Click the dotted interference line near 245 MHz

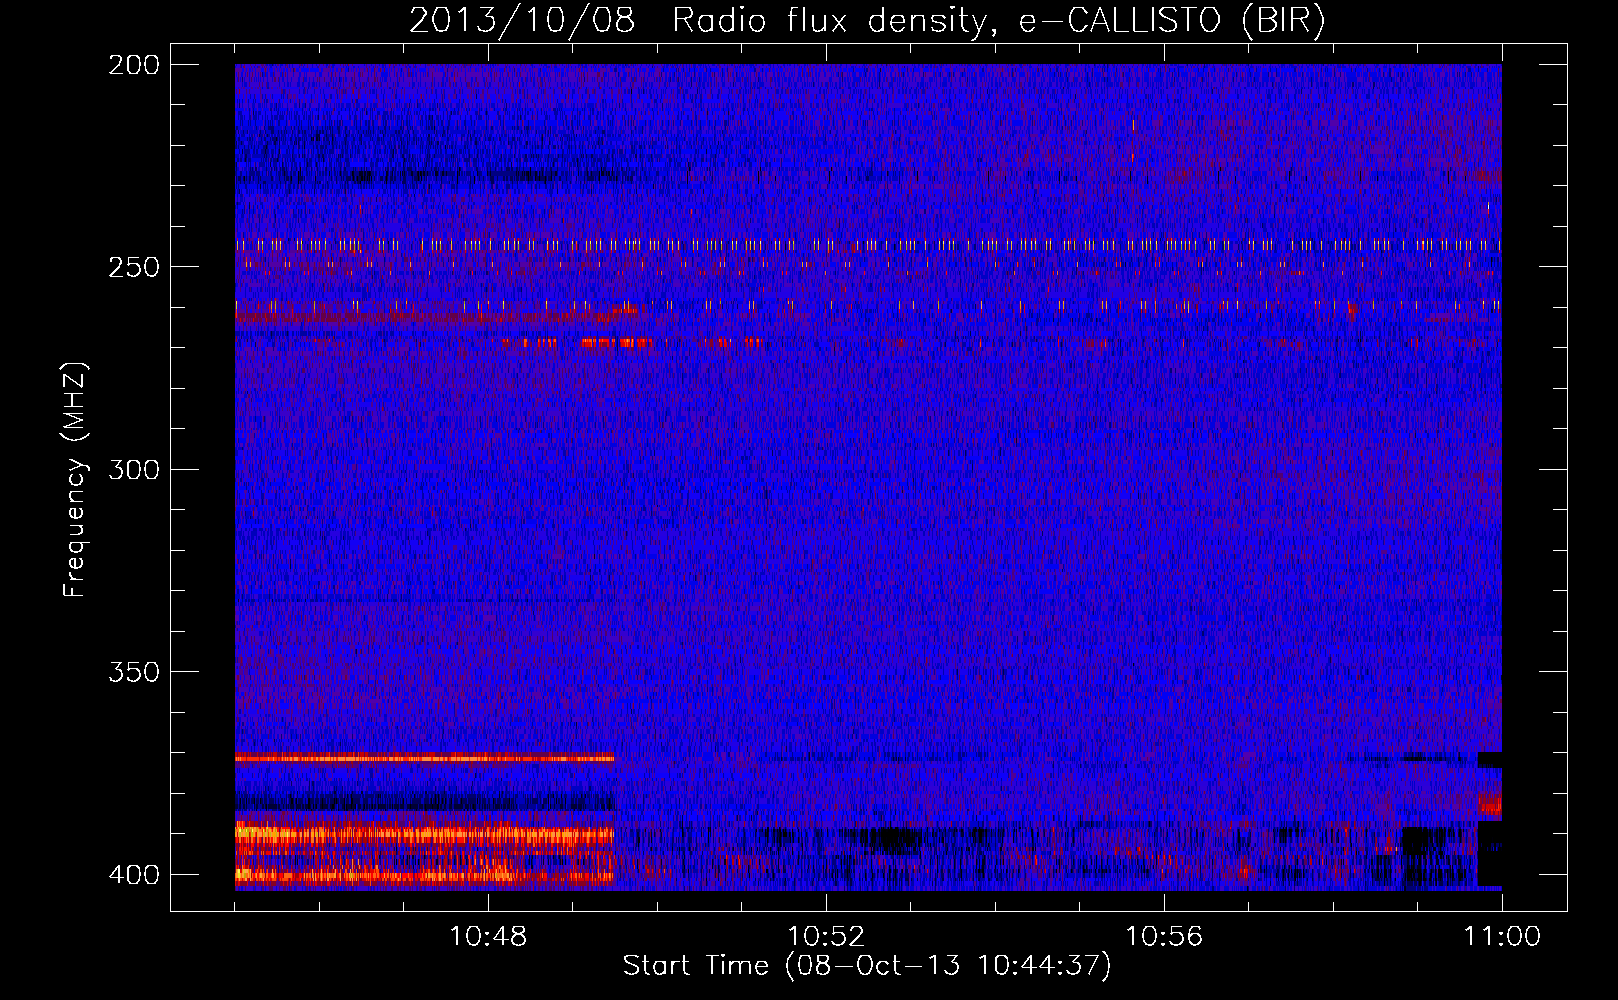pos(868,244)
